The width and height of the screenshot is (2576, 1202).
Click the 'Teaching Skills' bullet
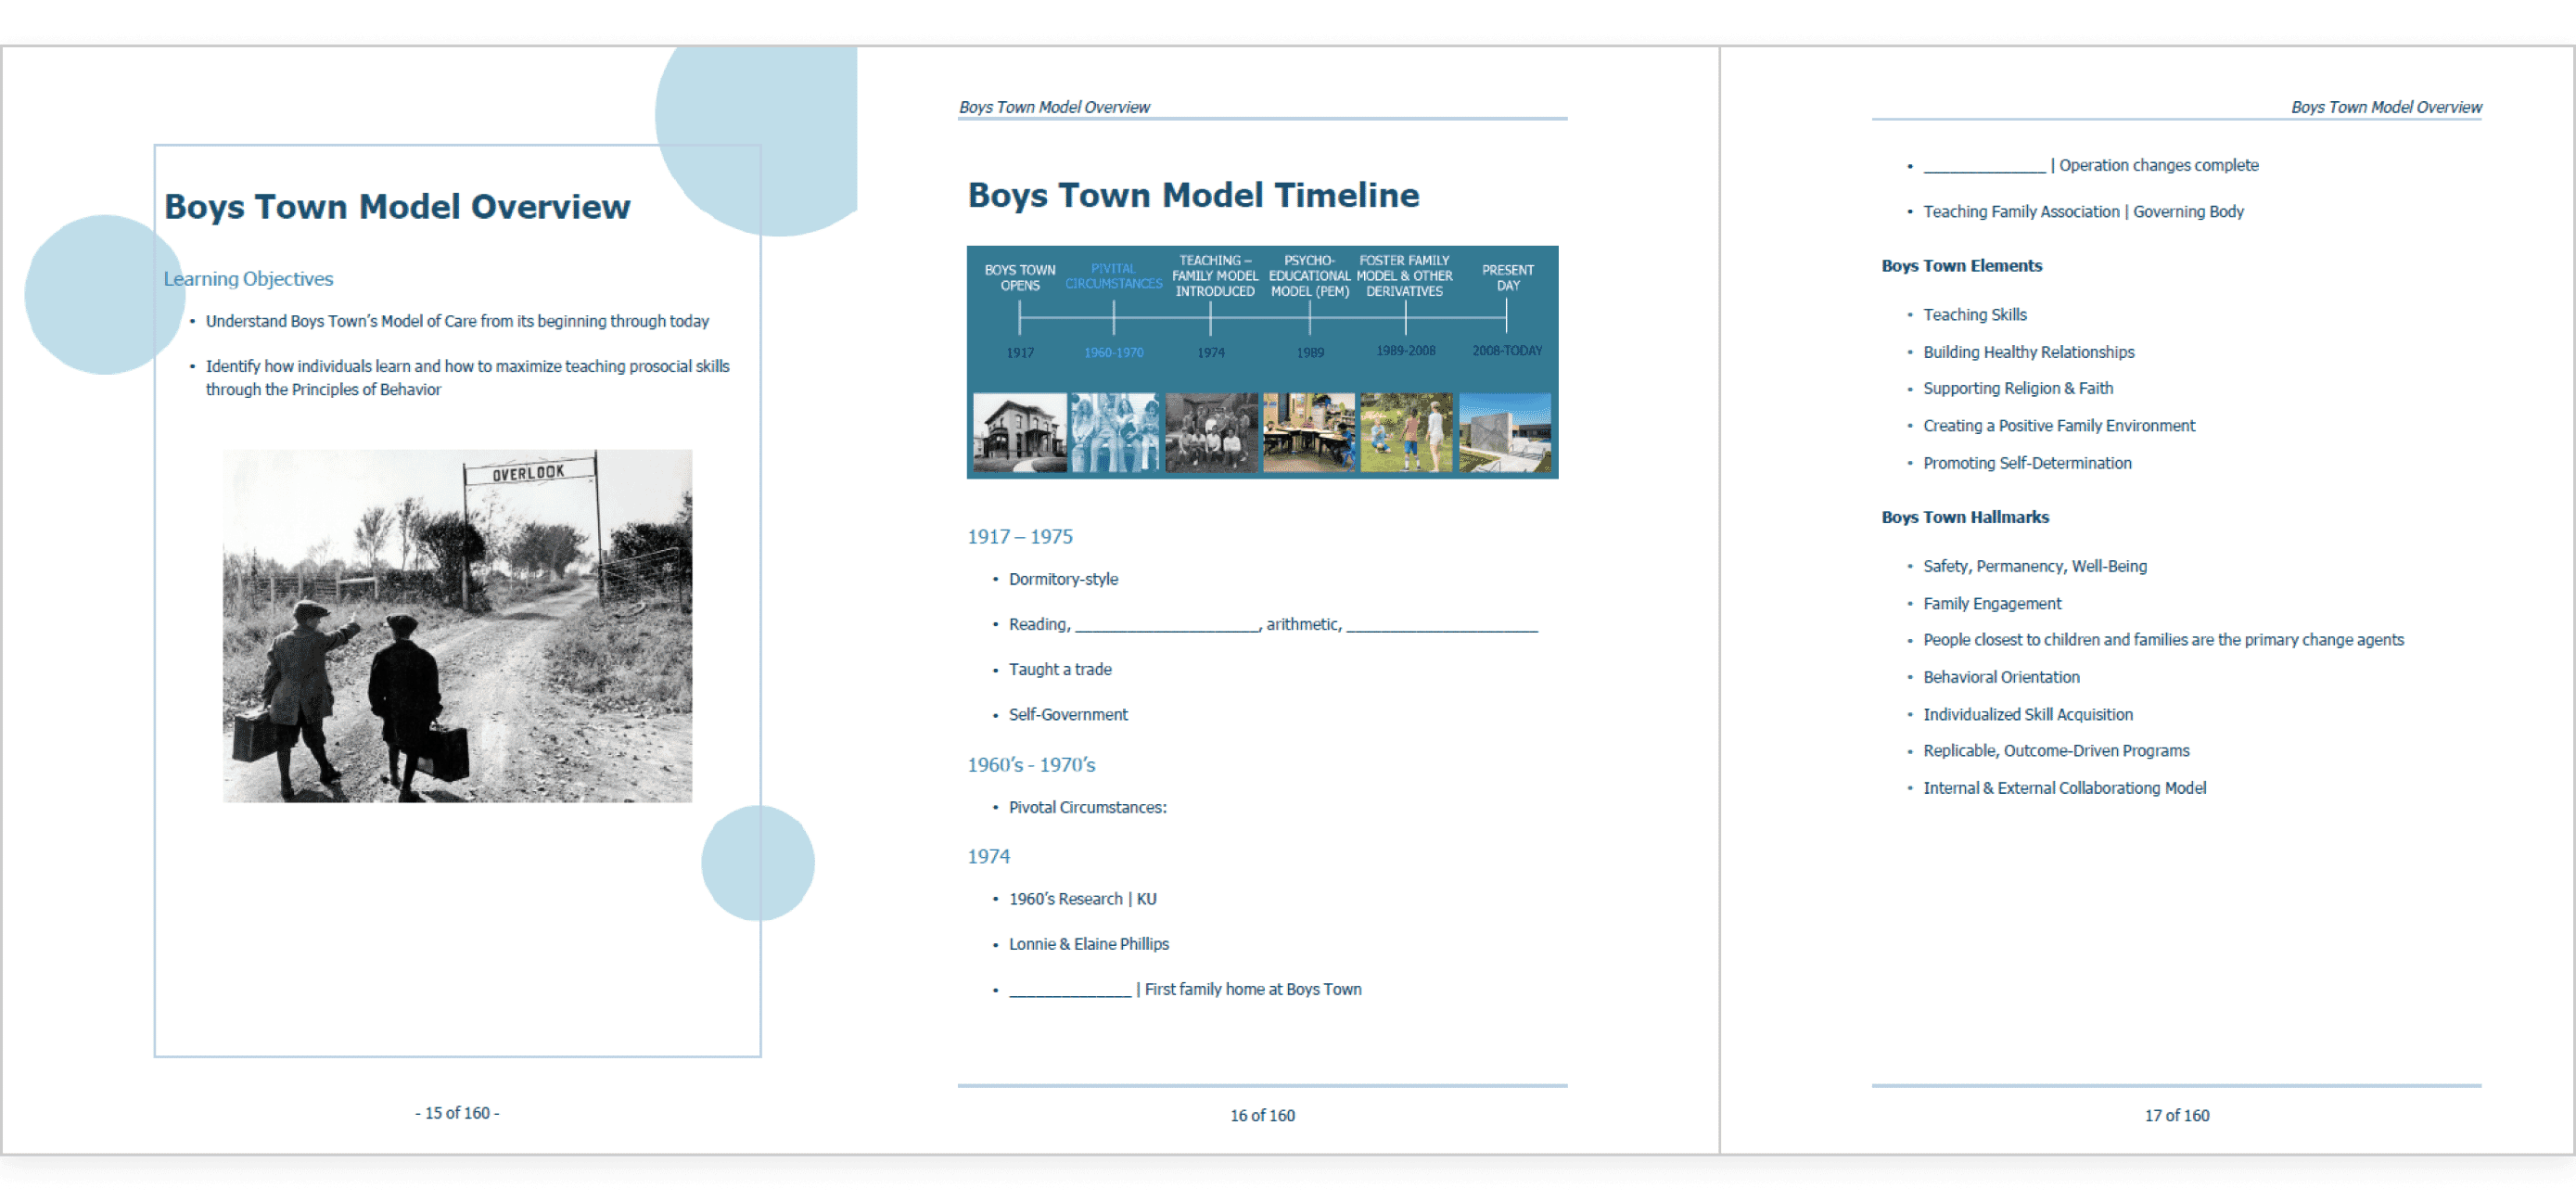coord(1974,315)
